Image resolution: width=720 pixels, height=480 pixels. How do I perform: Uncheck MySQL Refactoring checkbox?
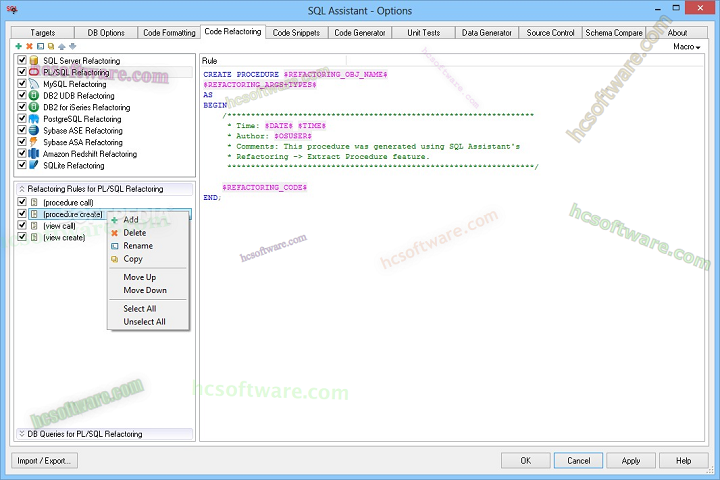(22, 84)
